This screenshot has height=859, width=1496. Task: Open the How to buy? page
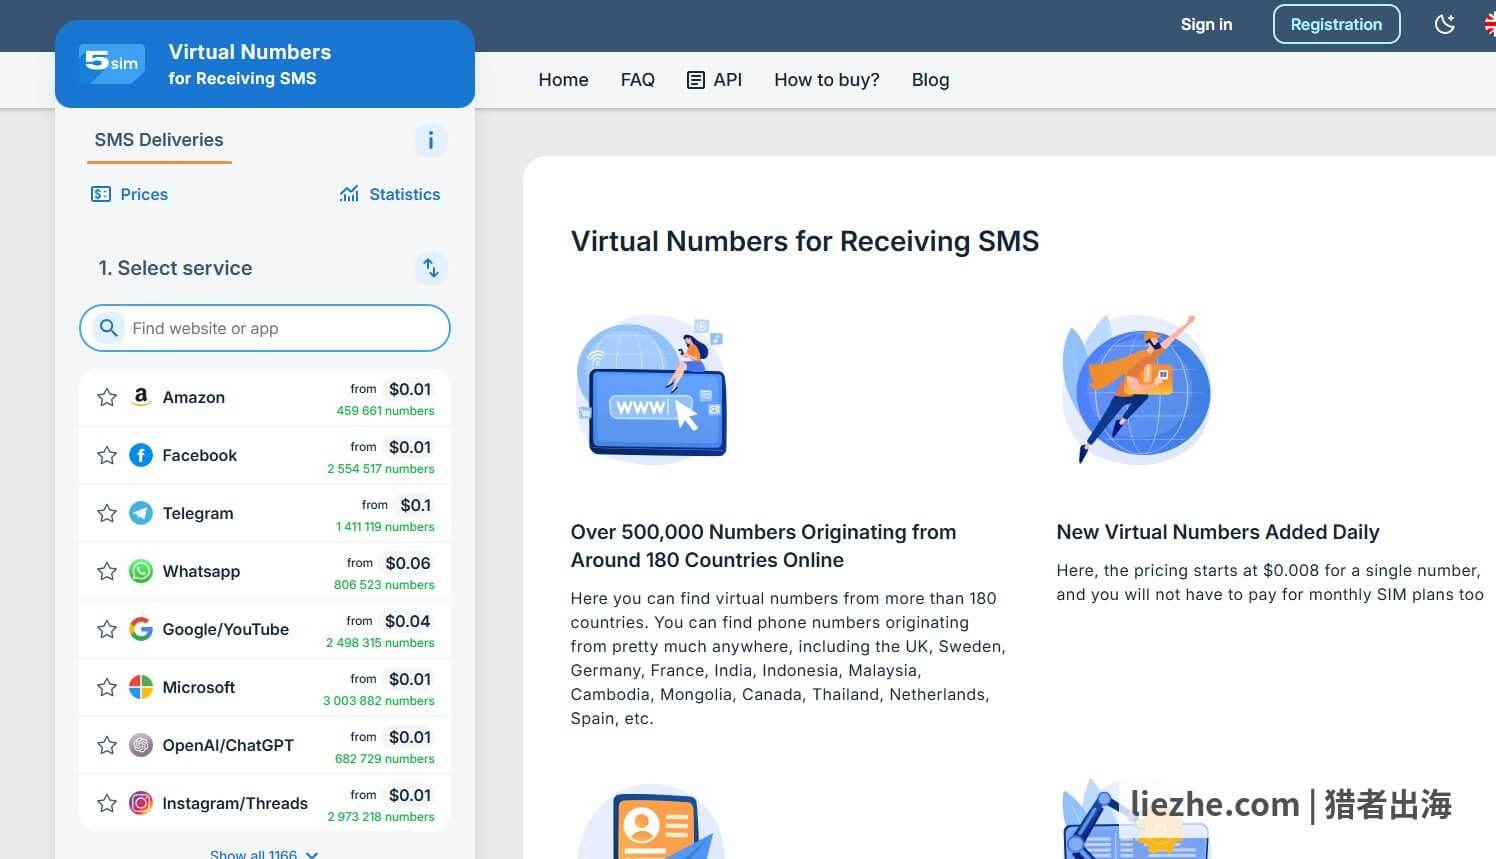click(827, 80)
